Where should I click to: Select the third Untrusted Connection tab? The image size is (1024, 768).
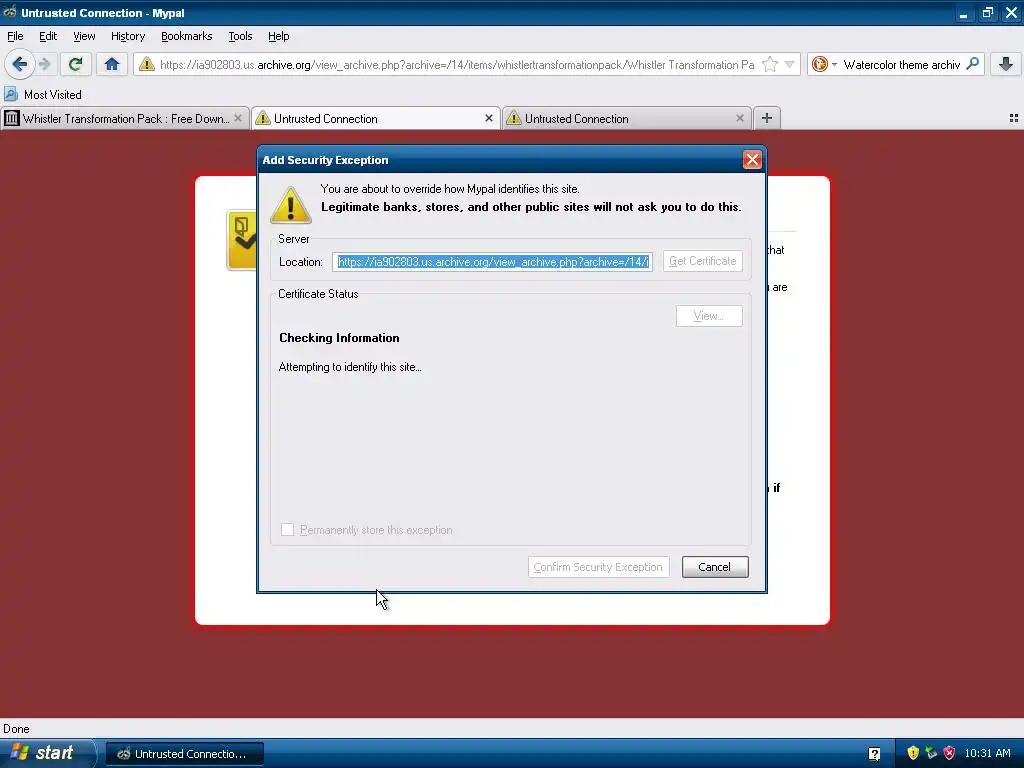point(627,118)
